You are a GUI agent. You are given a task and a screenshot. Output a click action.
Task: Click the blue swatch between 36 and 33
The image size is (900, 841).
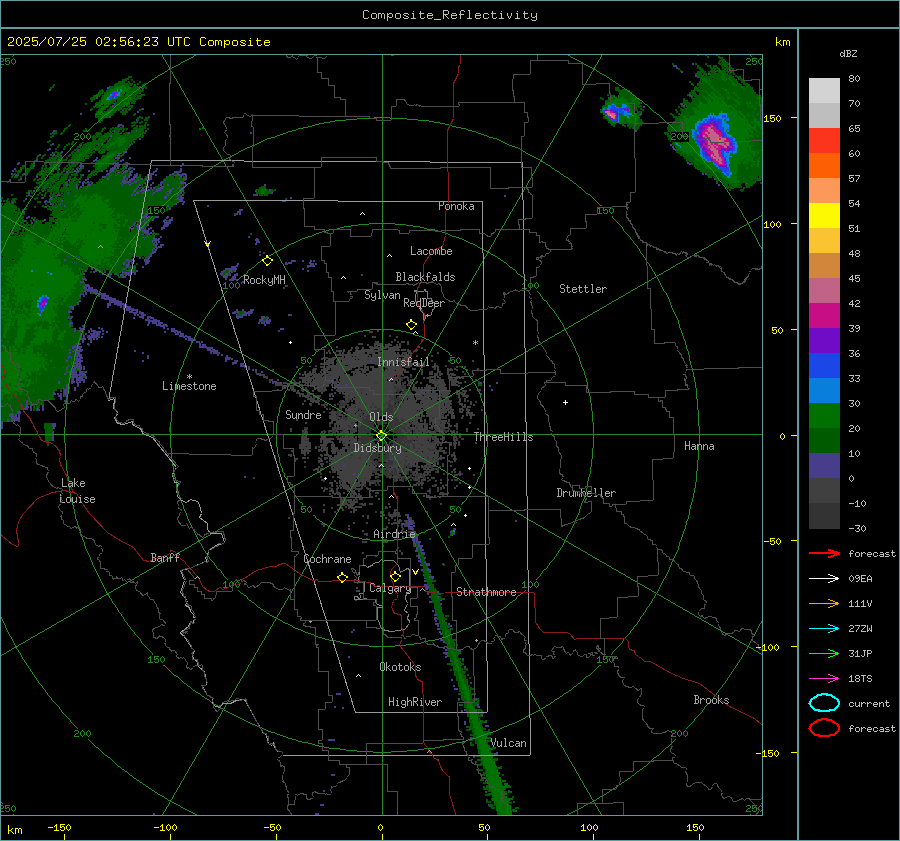(824, 365)
